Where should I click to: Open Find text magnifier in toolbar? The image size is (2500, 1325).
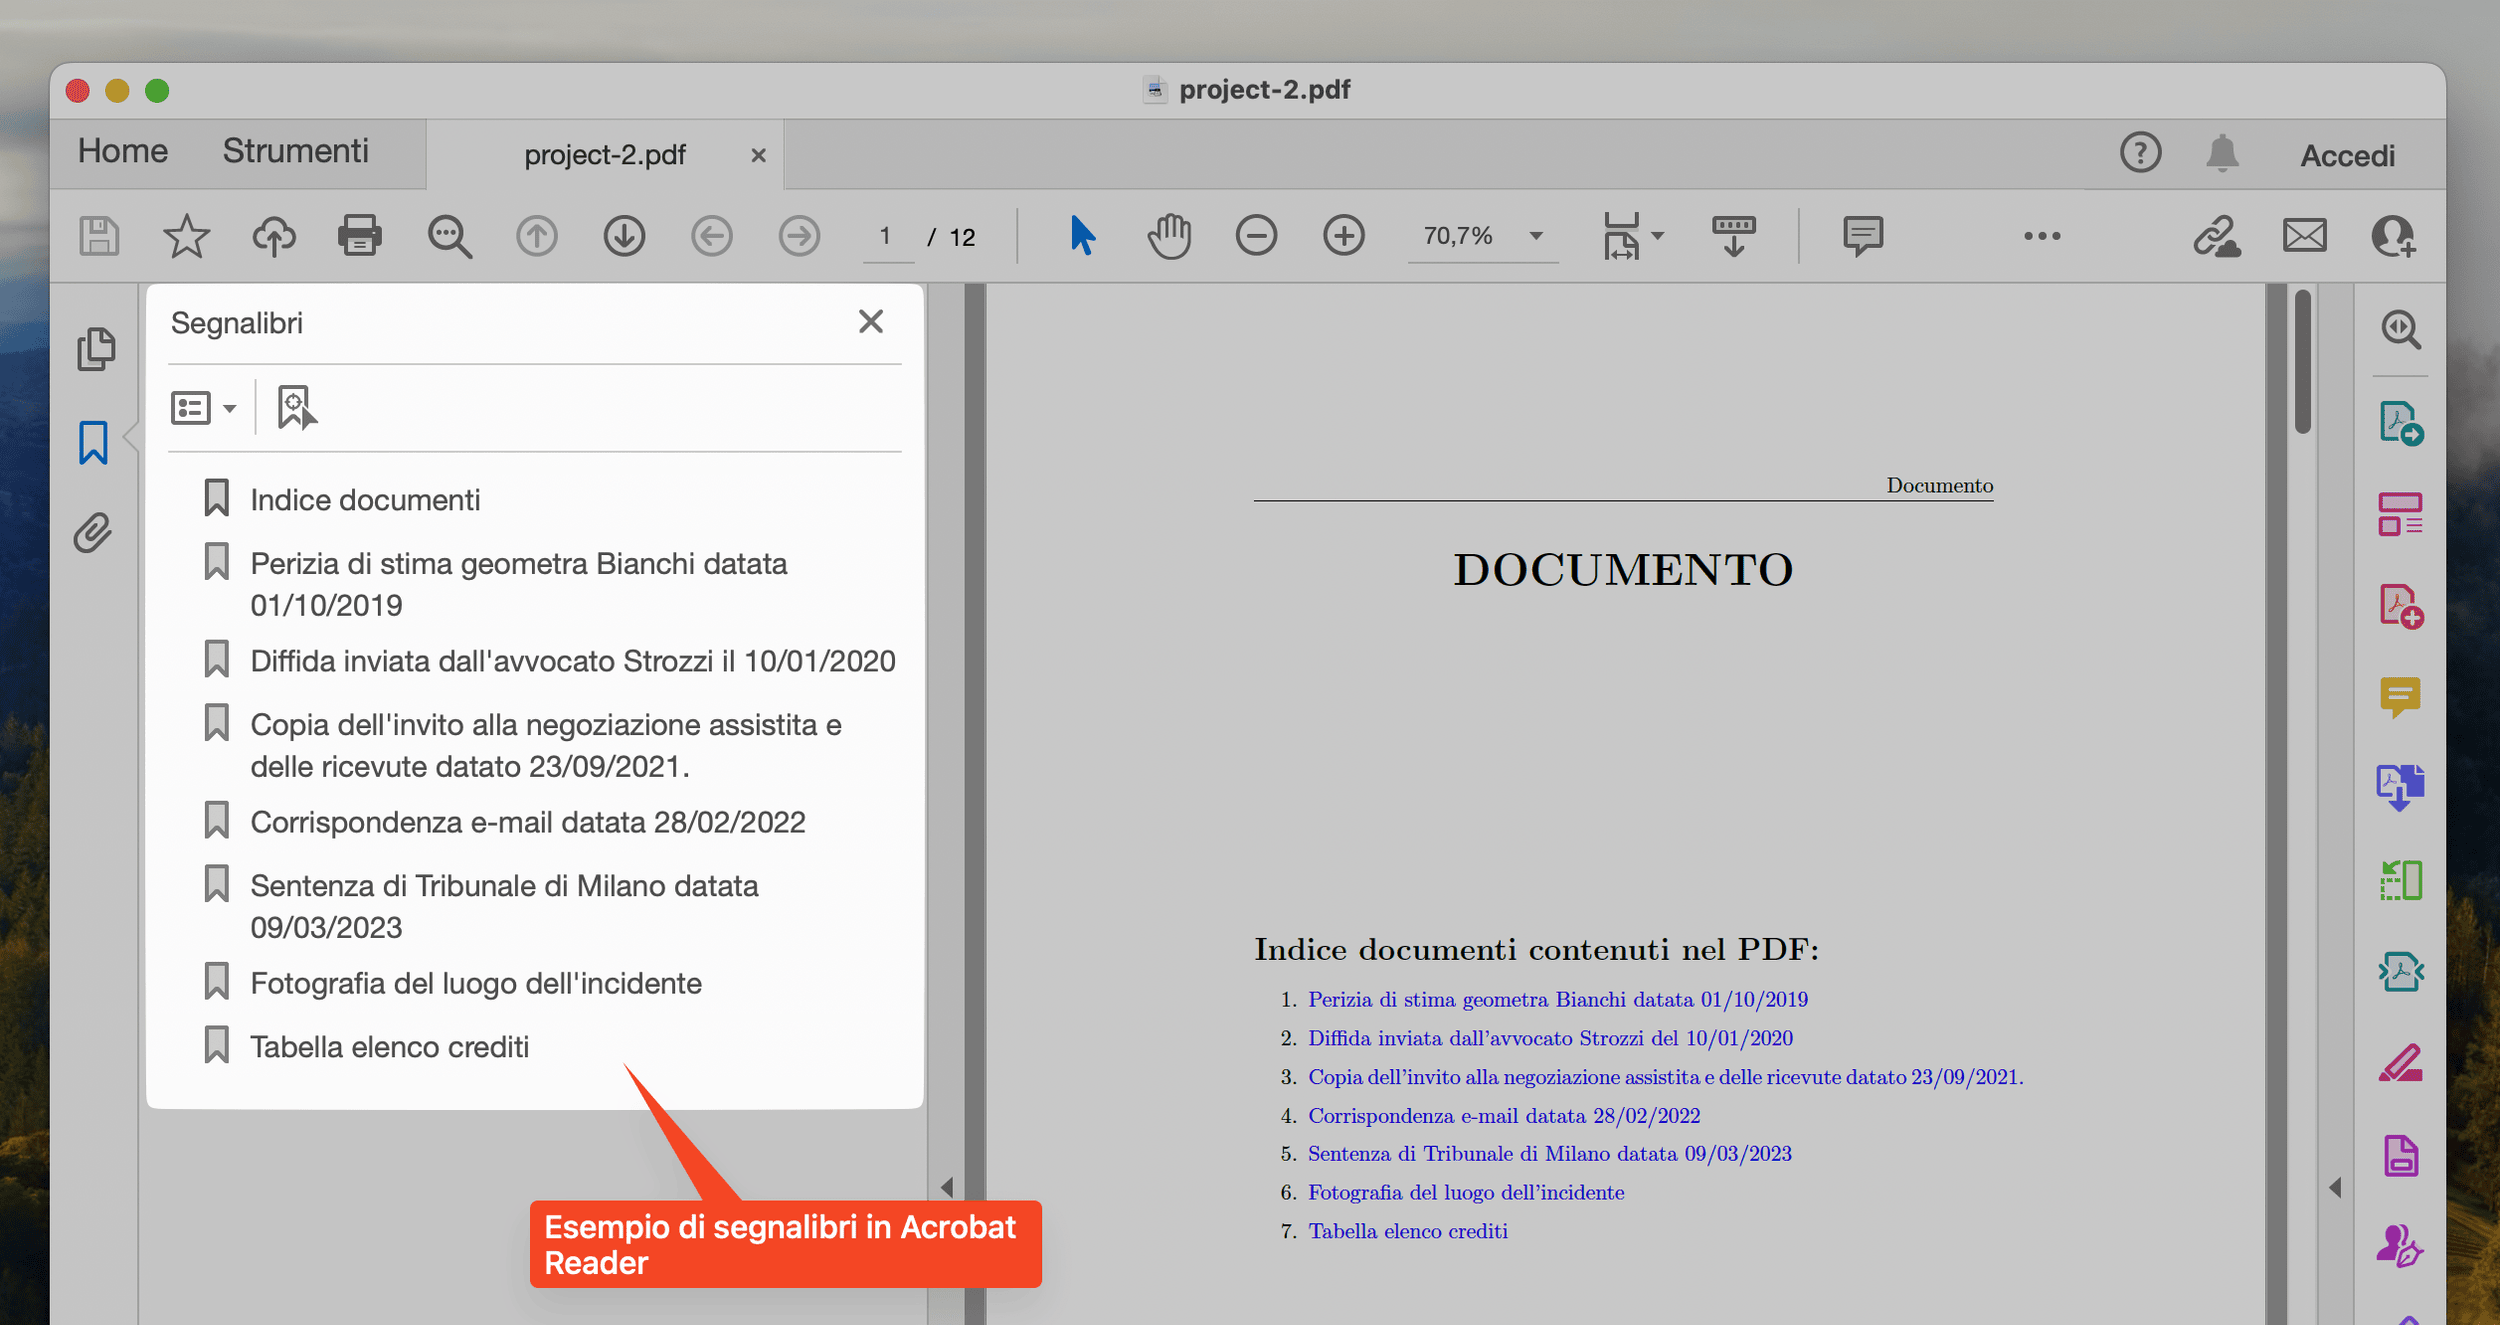pos(449,237)
